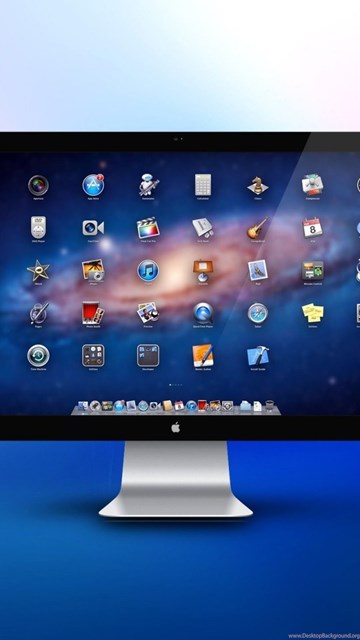Launch Safari compass icon

click(258, 313)
